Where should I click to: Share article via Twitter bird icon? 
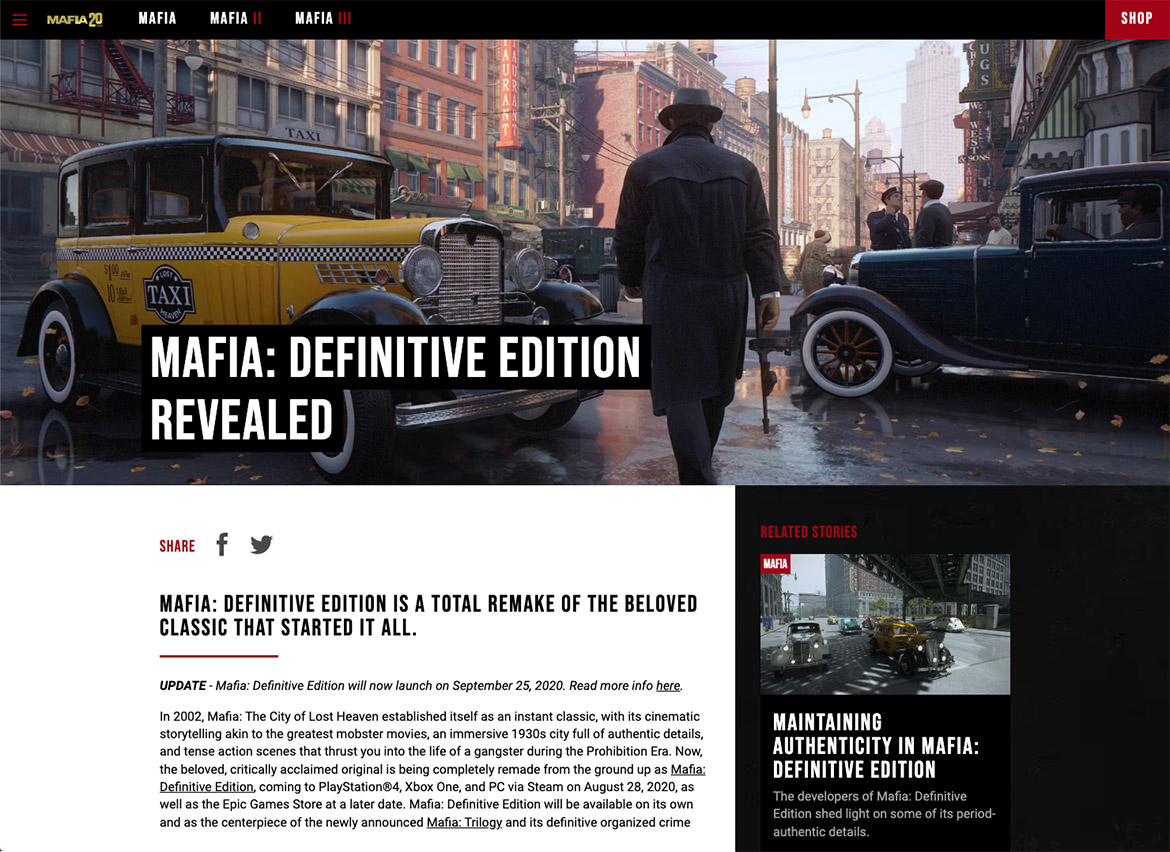[x=261, y=545]
